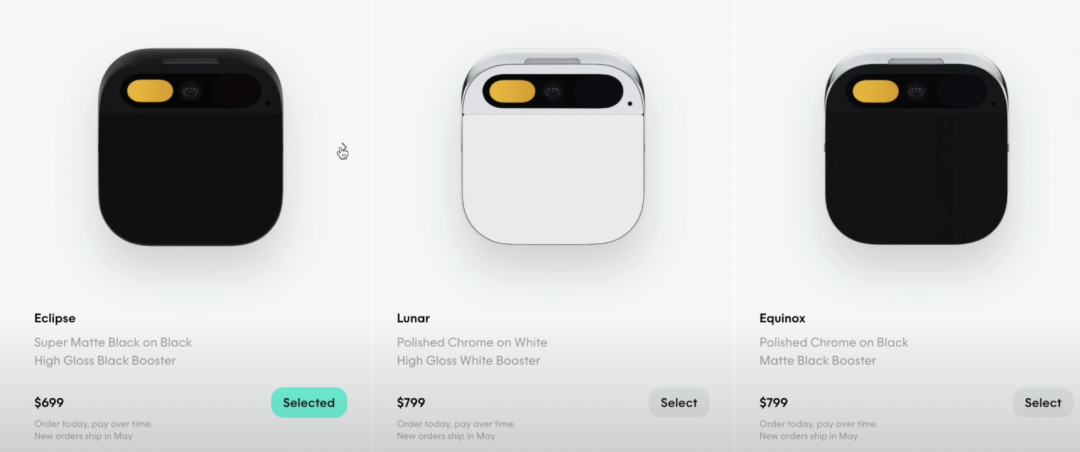
Task: Click the yellow light on Eclipse device
Action: [150, 91]
